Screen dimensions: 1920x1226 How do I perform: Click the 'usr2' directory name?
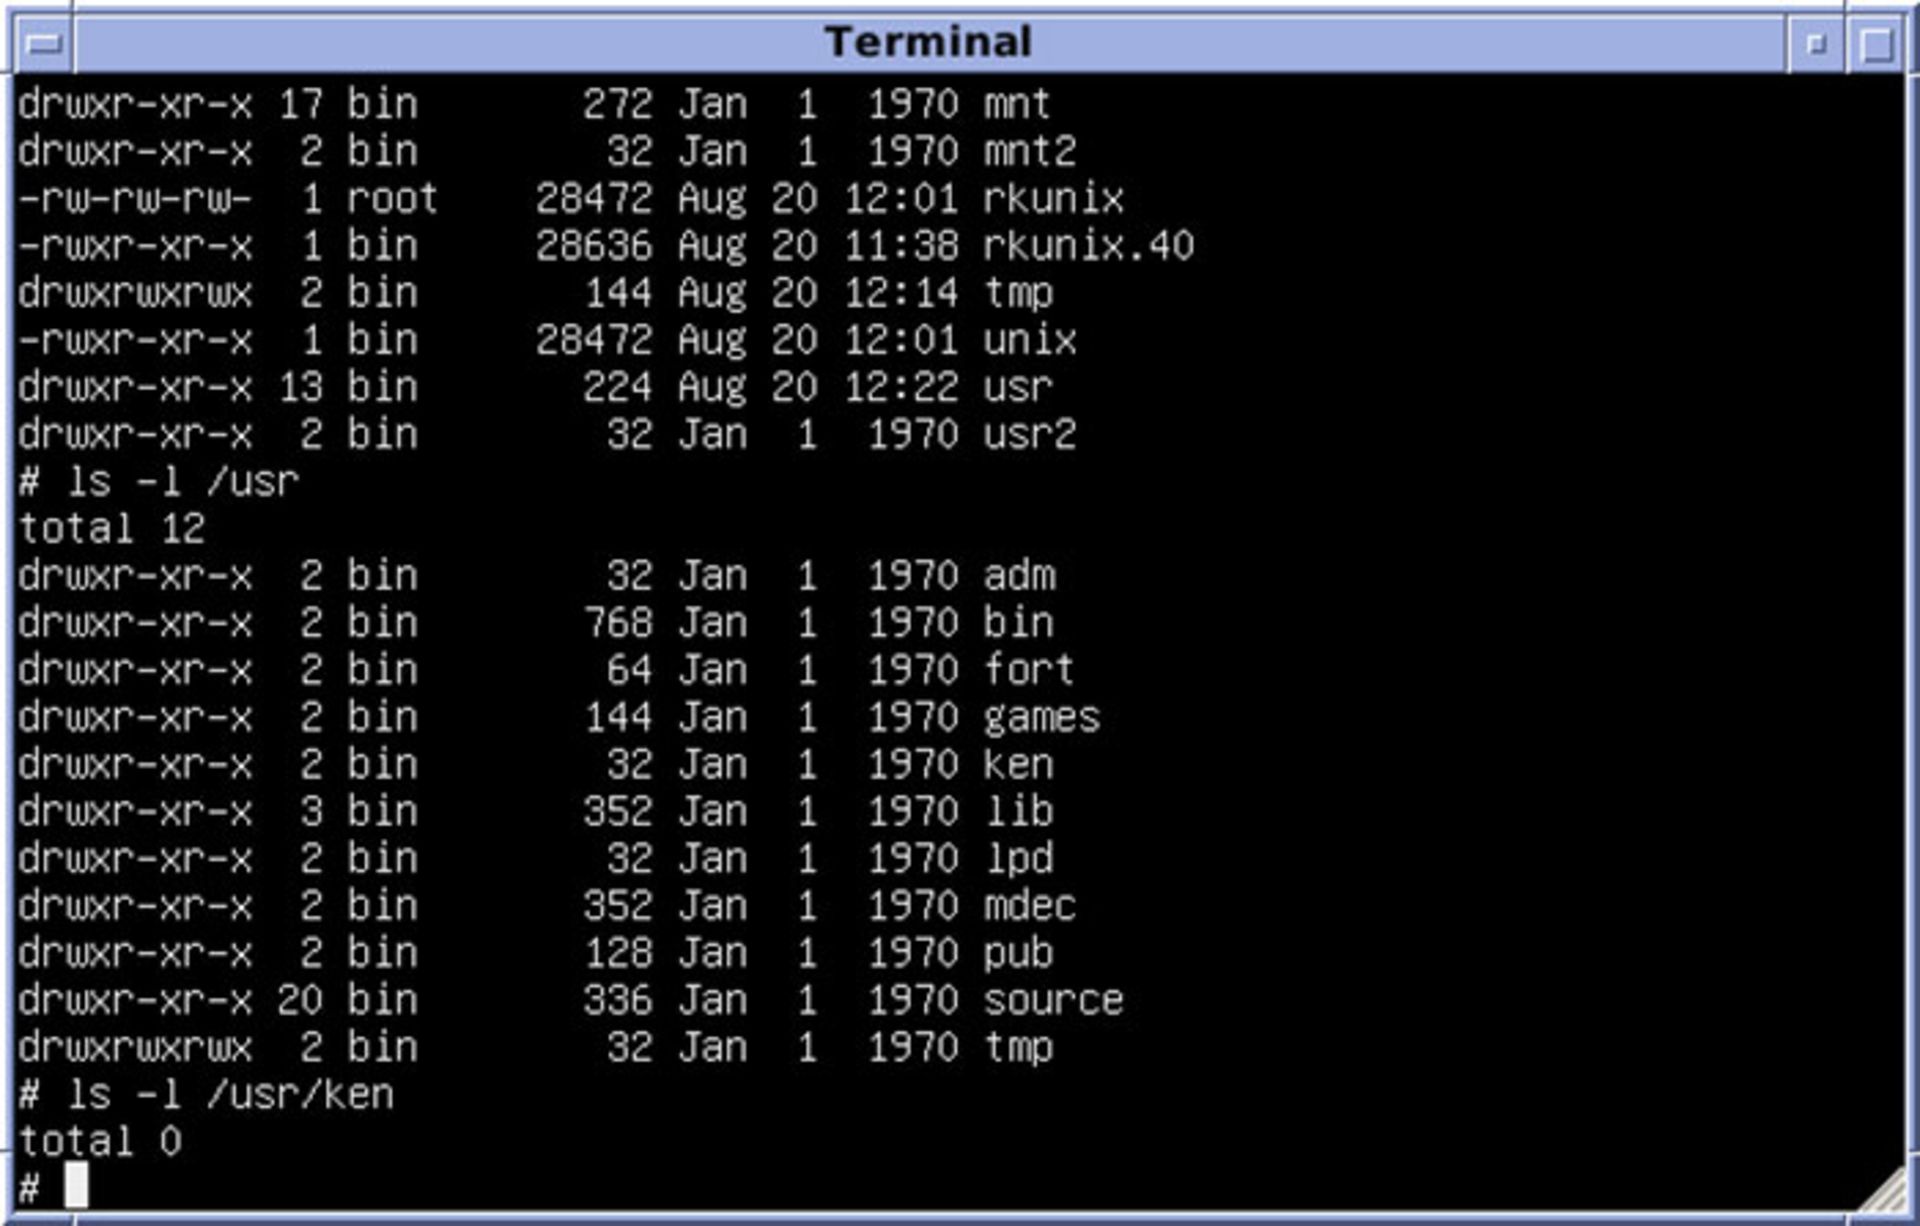pyautogui.click(x=1029, y=435)
